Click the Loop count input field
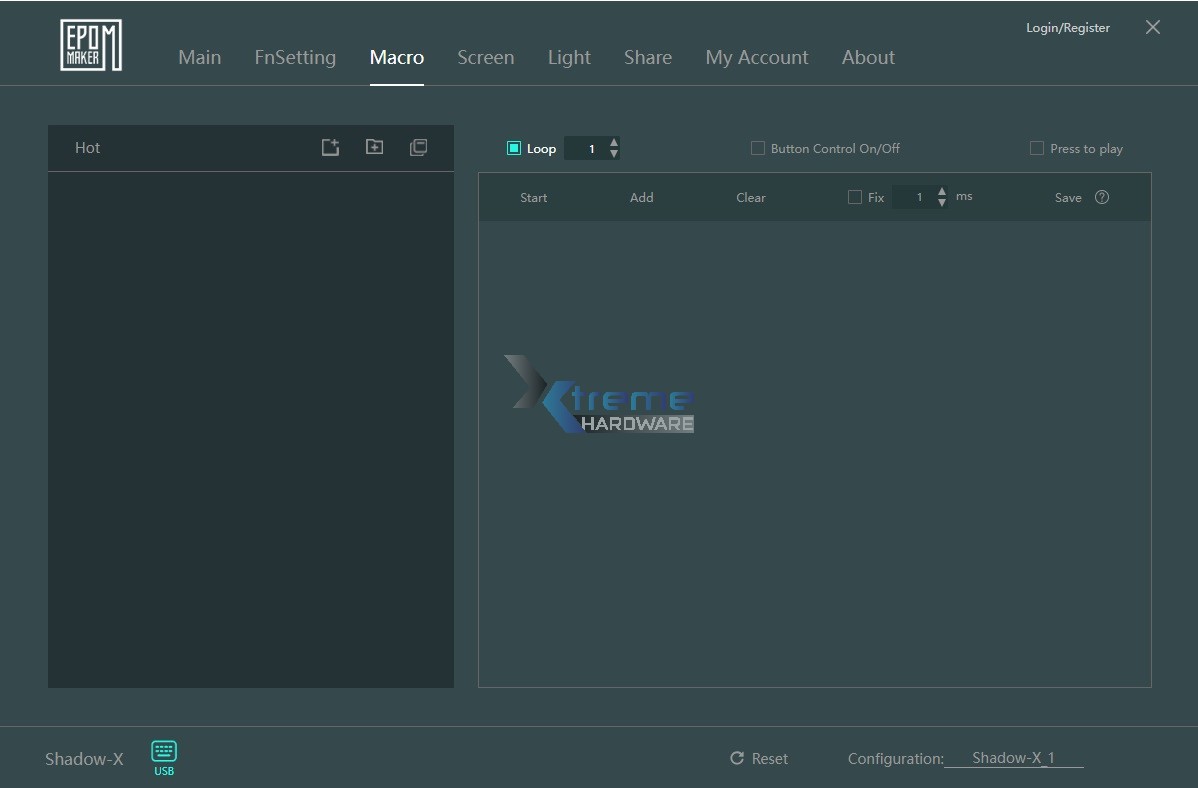1198x788 pixels. coord(586,149)
